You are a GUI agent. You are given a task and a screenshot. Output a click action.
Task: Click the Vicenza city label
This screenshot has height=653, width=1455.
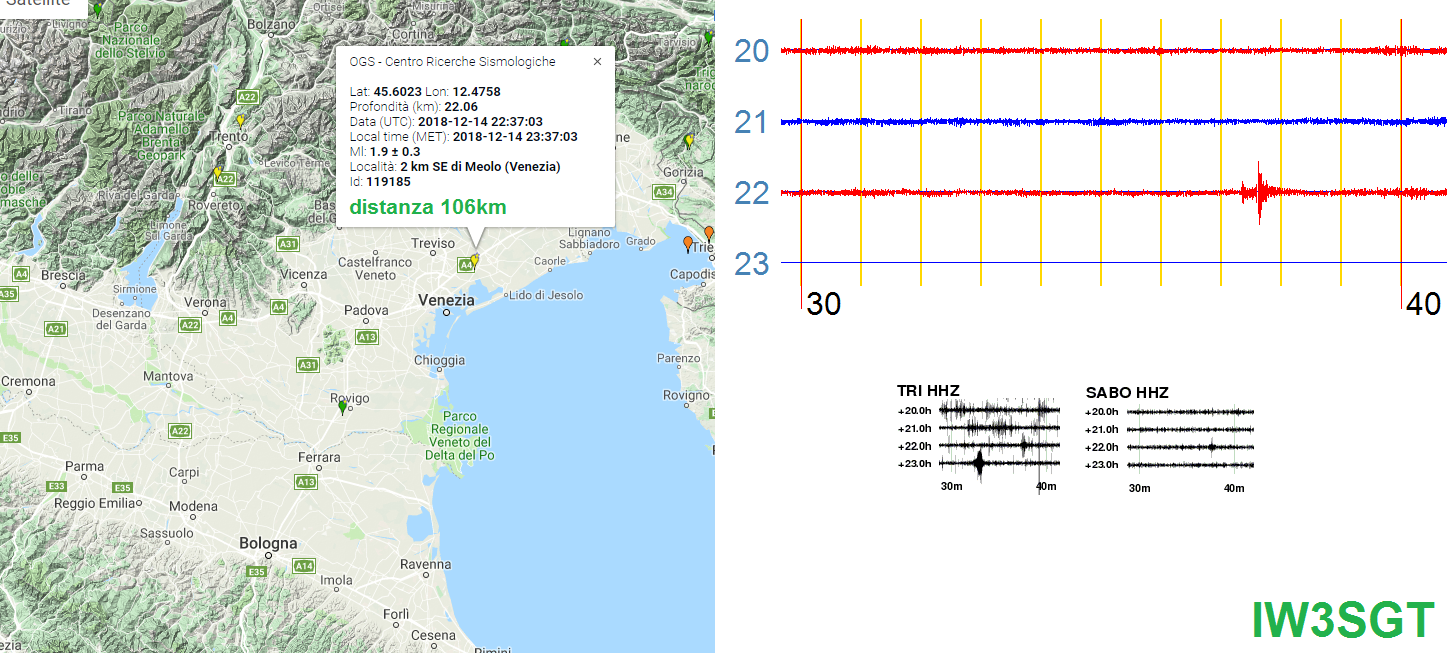304,273
